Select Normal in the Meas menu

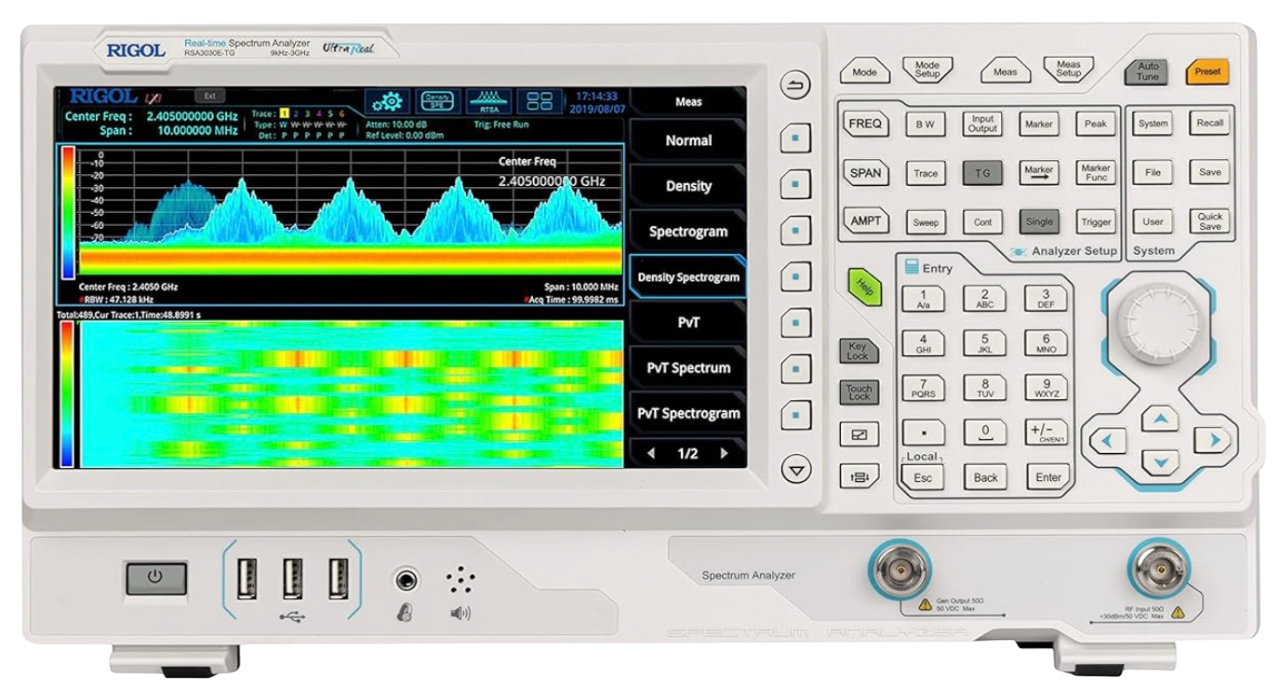tap(688, 141)
